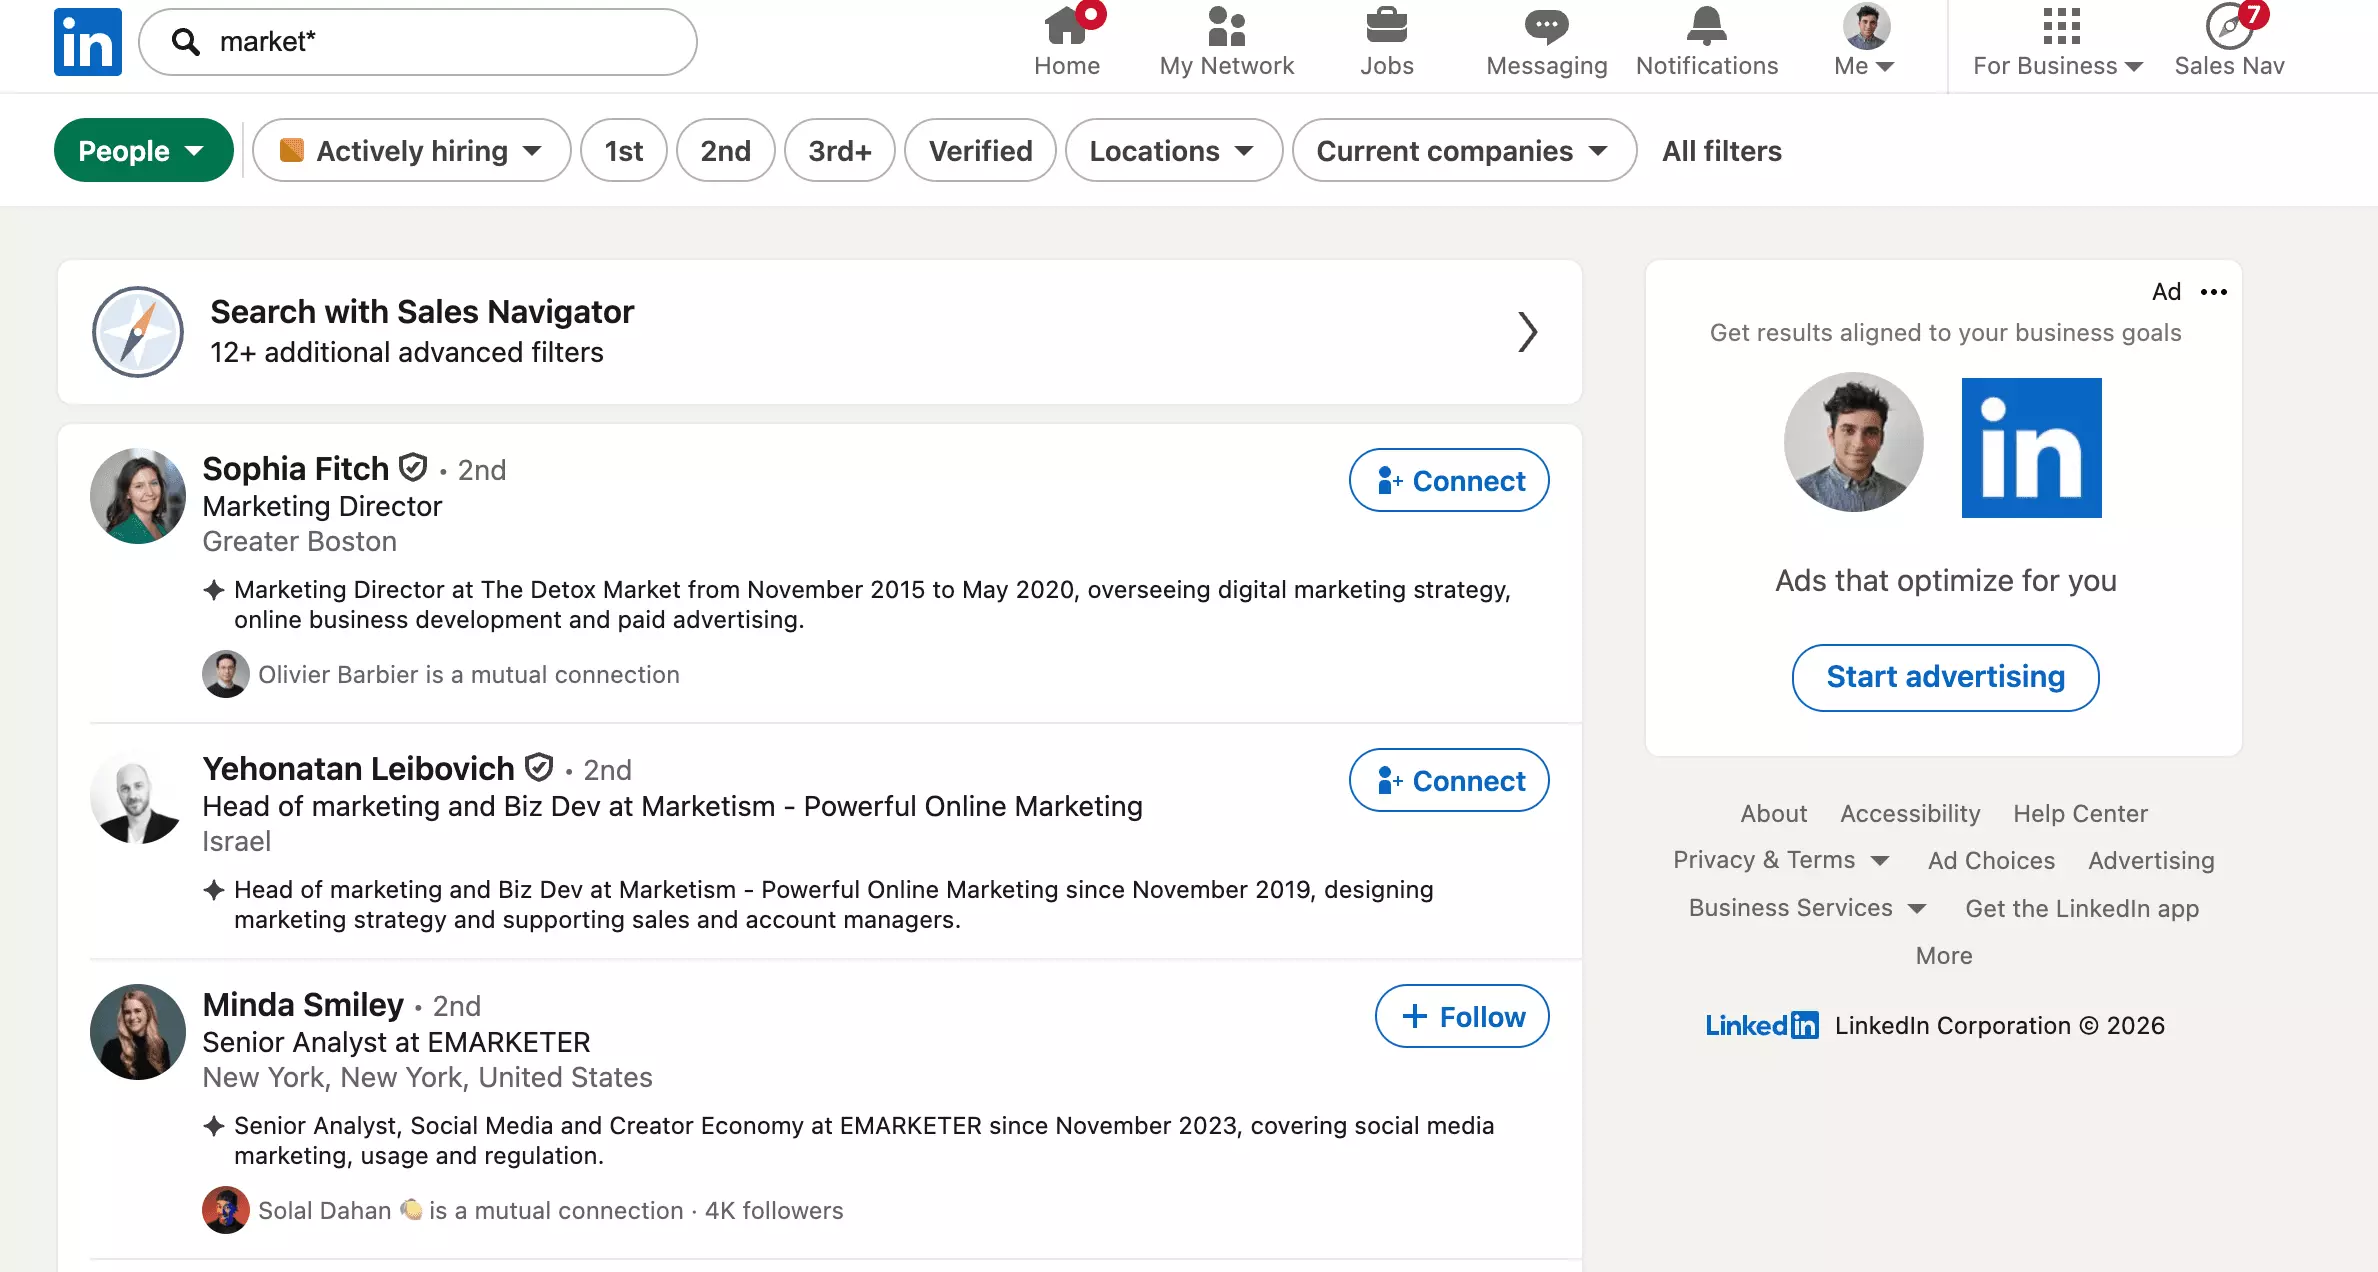The image size is (2378, 1272).
Task: Toggle the 1st connections filter
Action: 624,150
